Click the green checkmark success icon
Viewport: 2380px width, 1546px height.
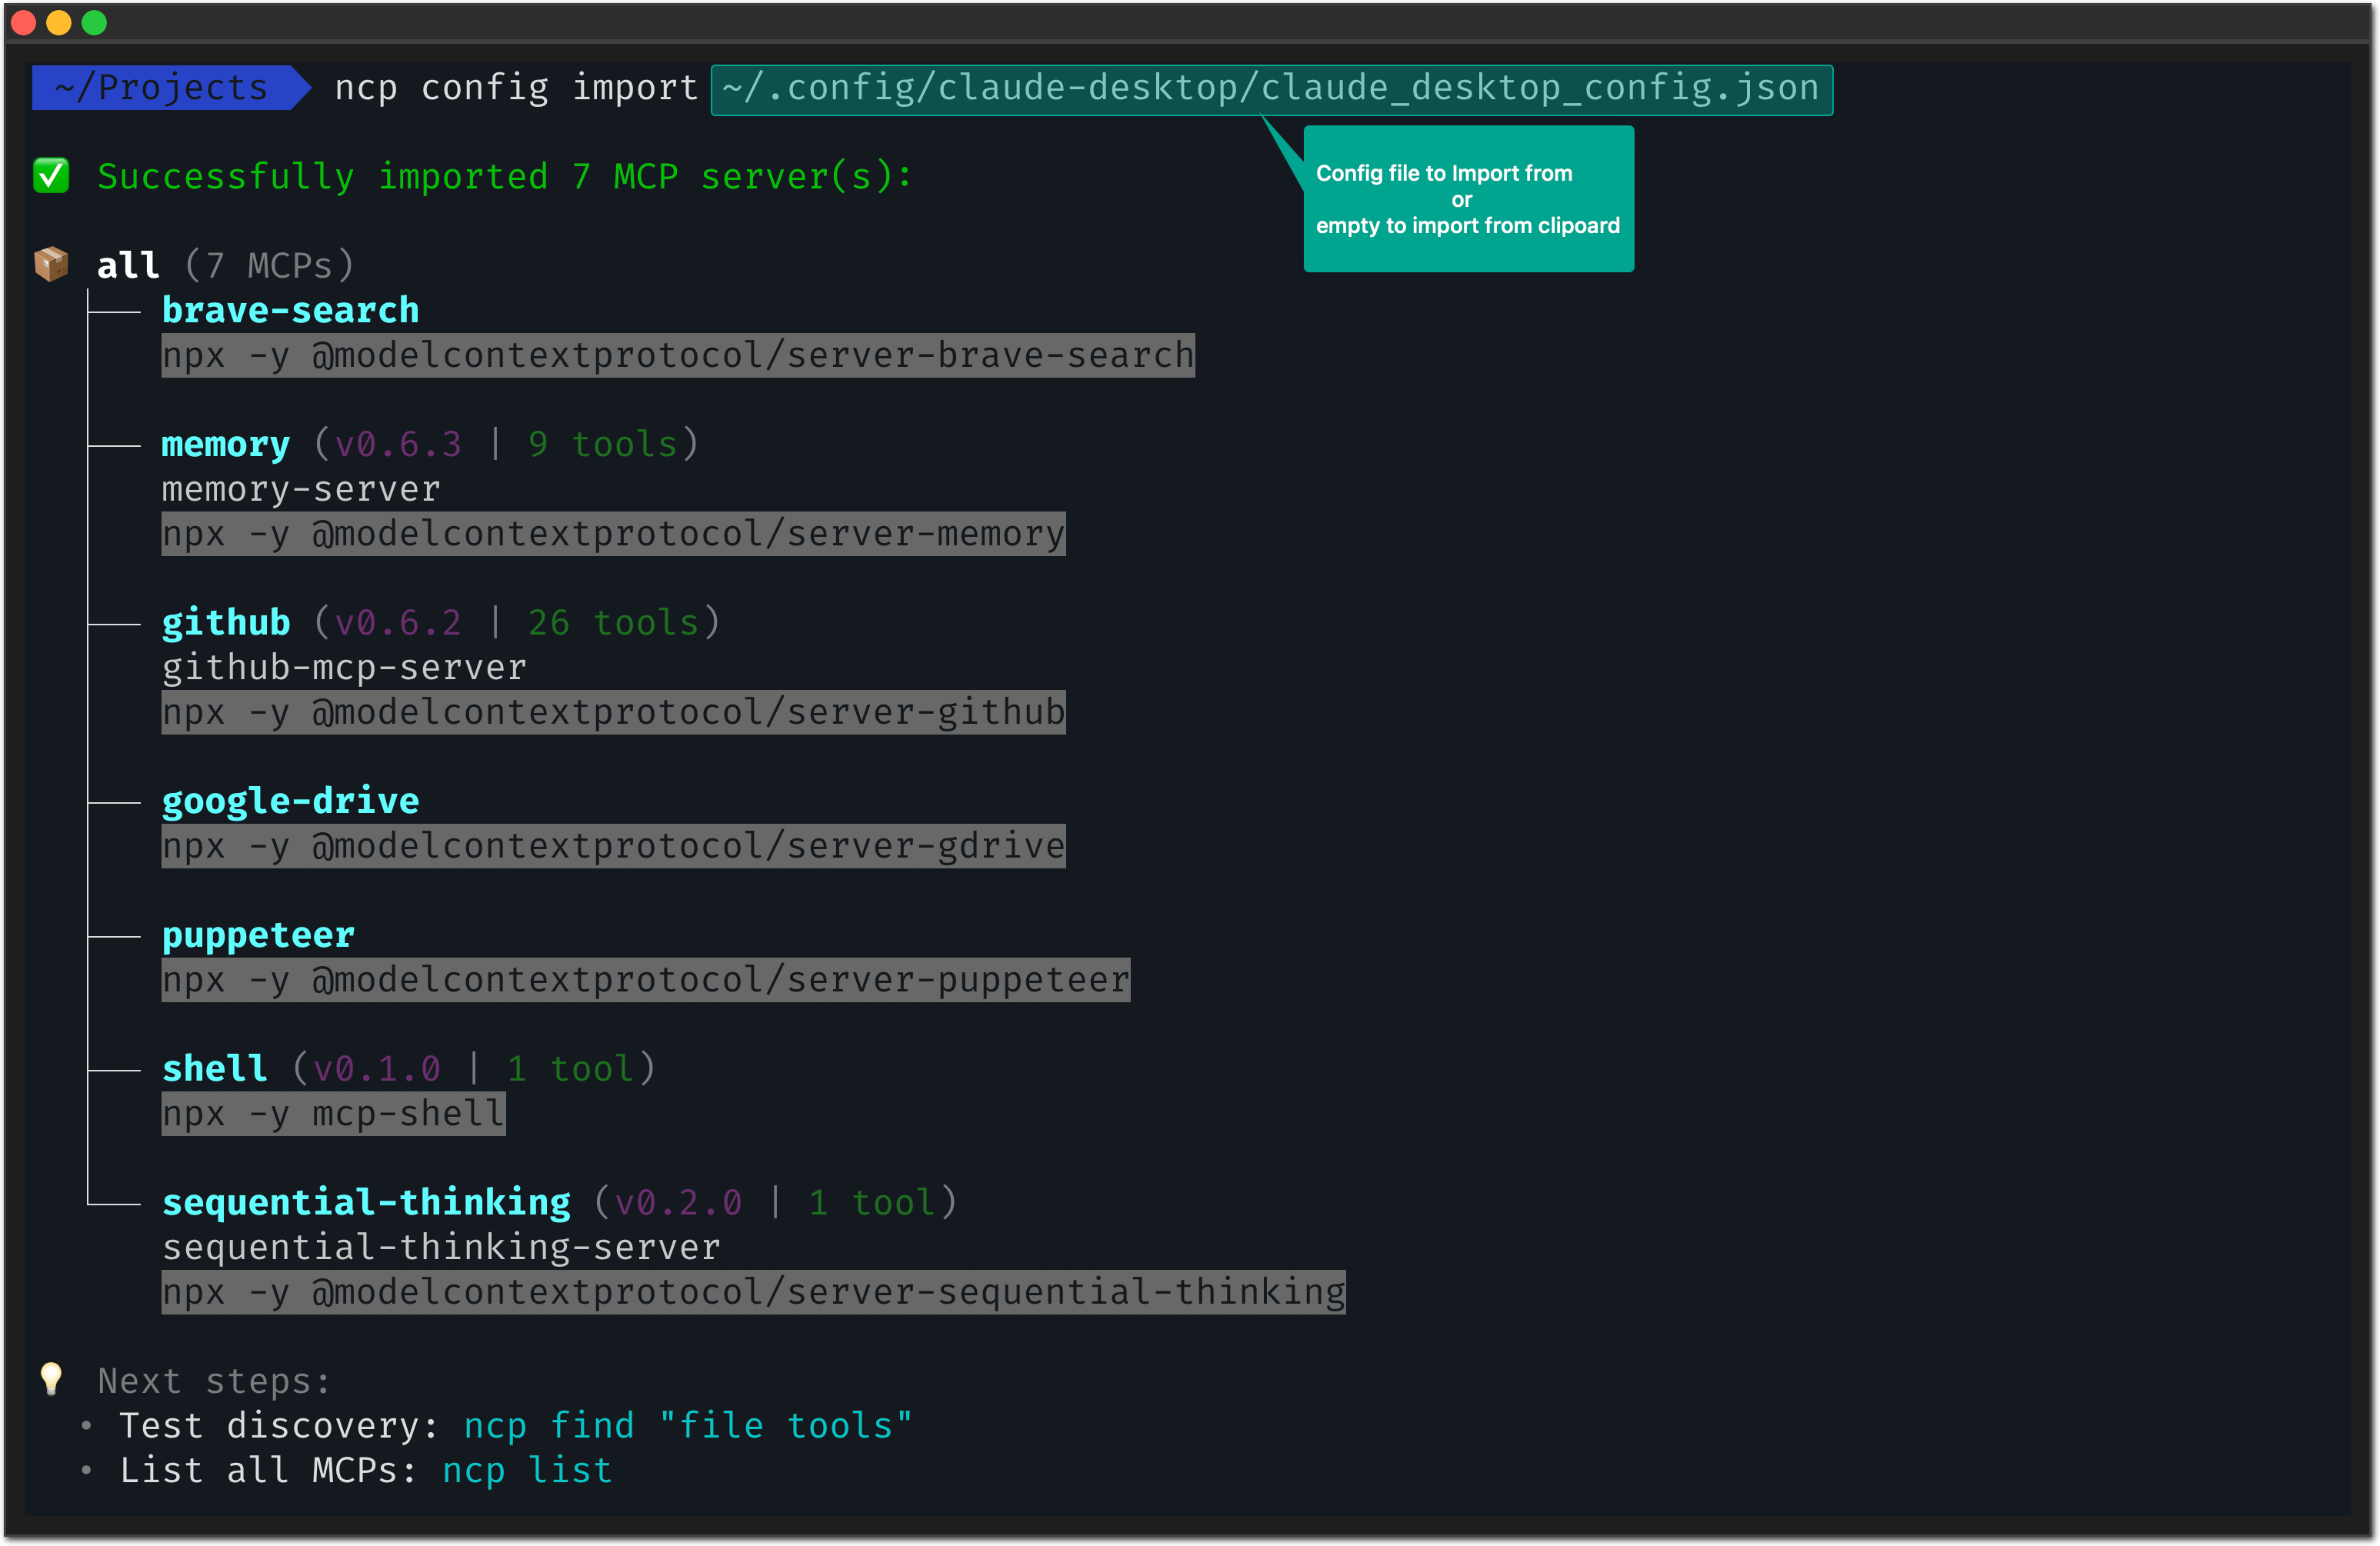pyautogui.click(x=51, y=176)
